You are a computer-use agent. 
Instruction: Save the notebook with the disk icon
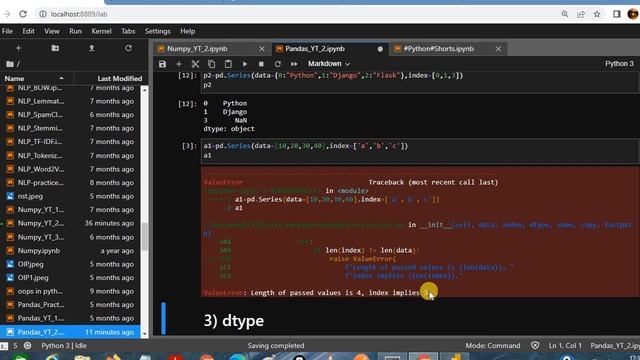tap(162, 64)
